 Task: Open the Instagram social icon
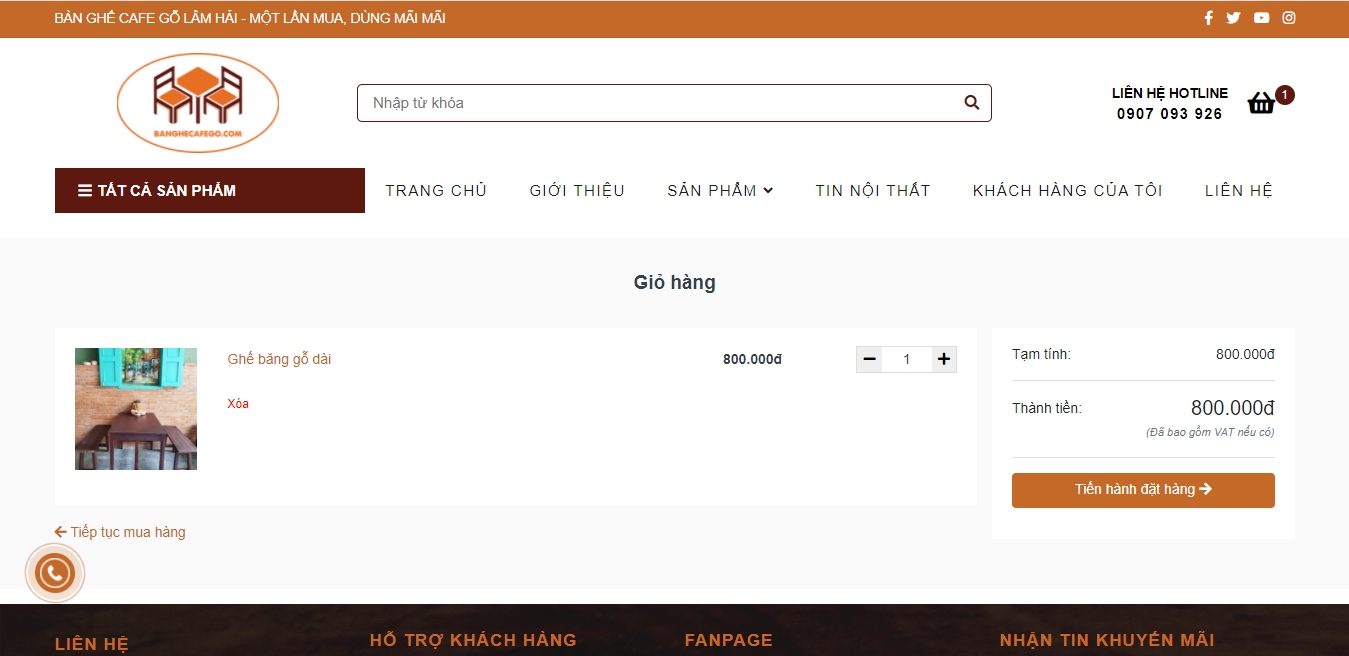(x=1289, y=18)
